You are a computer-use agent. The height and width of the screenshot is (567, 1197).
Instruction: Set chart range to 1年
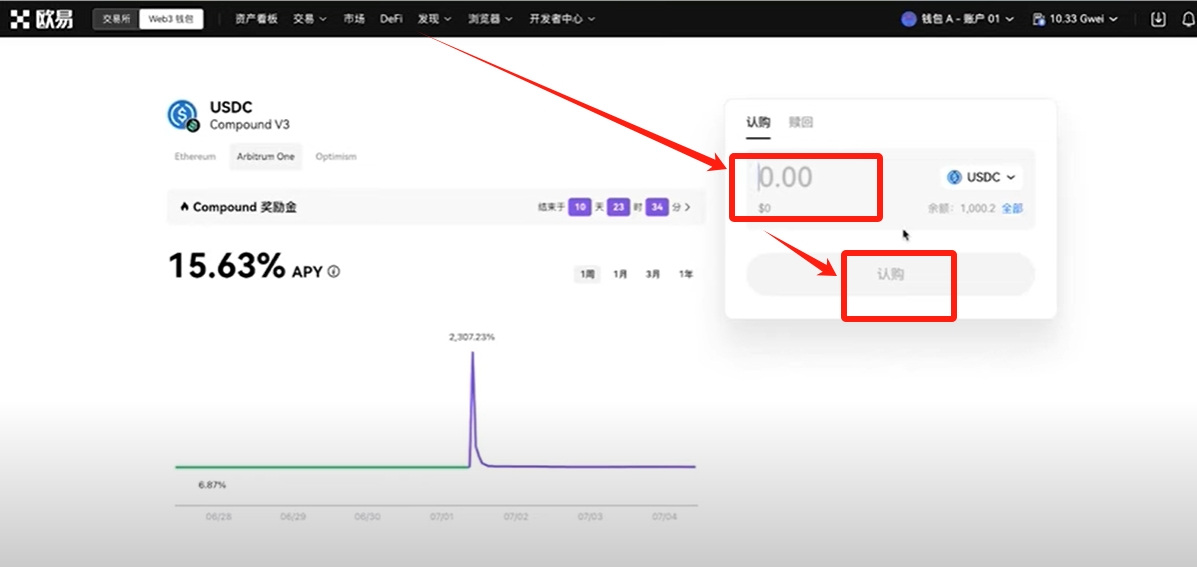(686, 274)
